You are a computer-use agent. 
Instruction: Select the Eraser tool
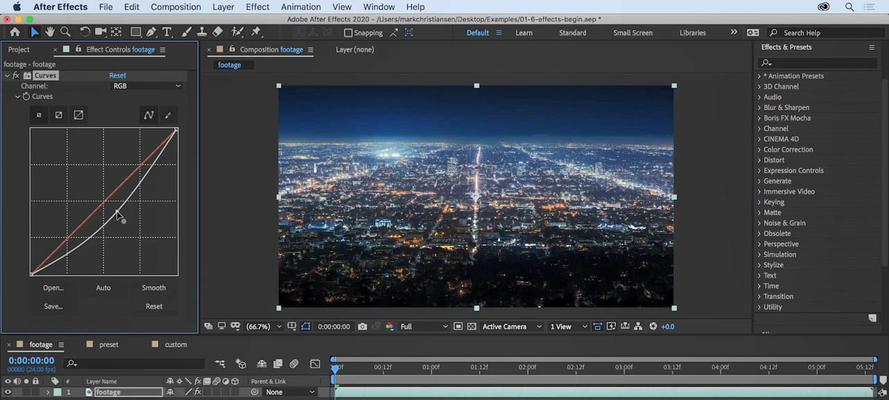click(x=218, y=32)
